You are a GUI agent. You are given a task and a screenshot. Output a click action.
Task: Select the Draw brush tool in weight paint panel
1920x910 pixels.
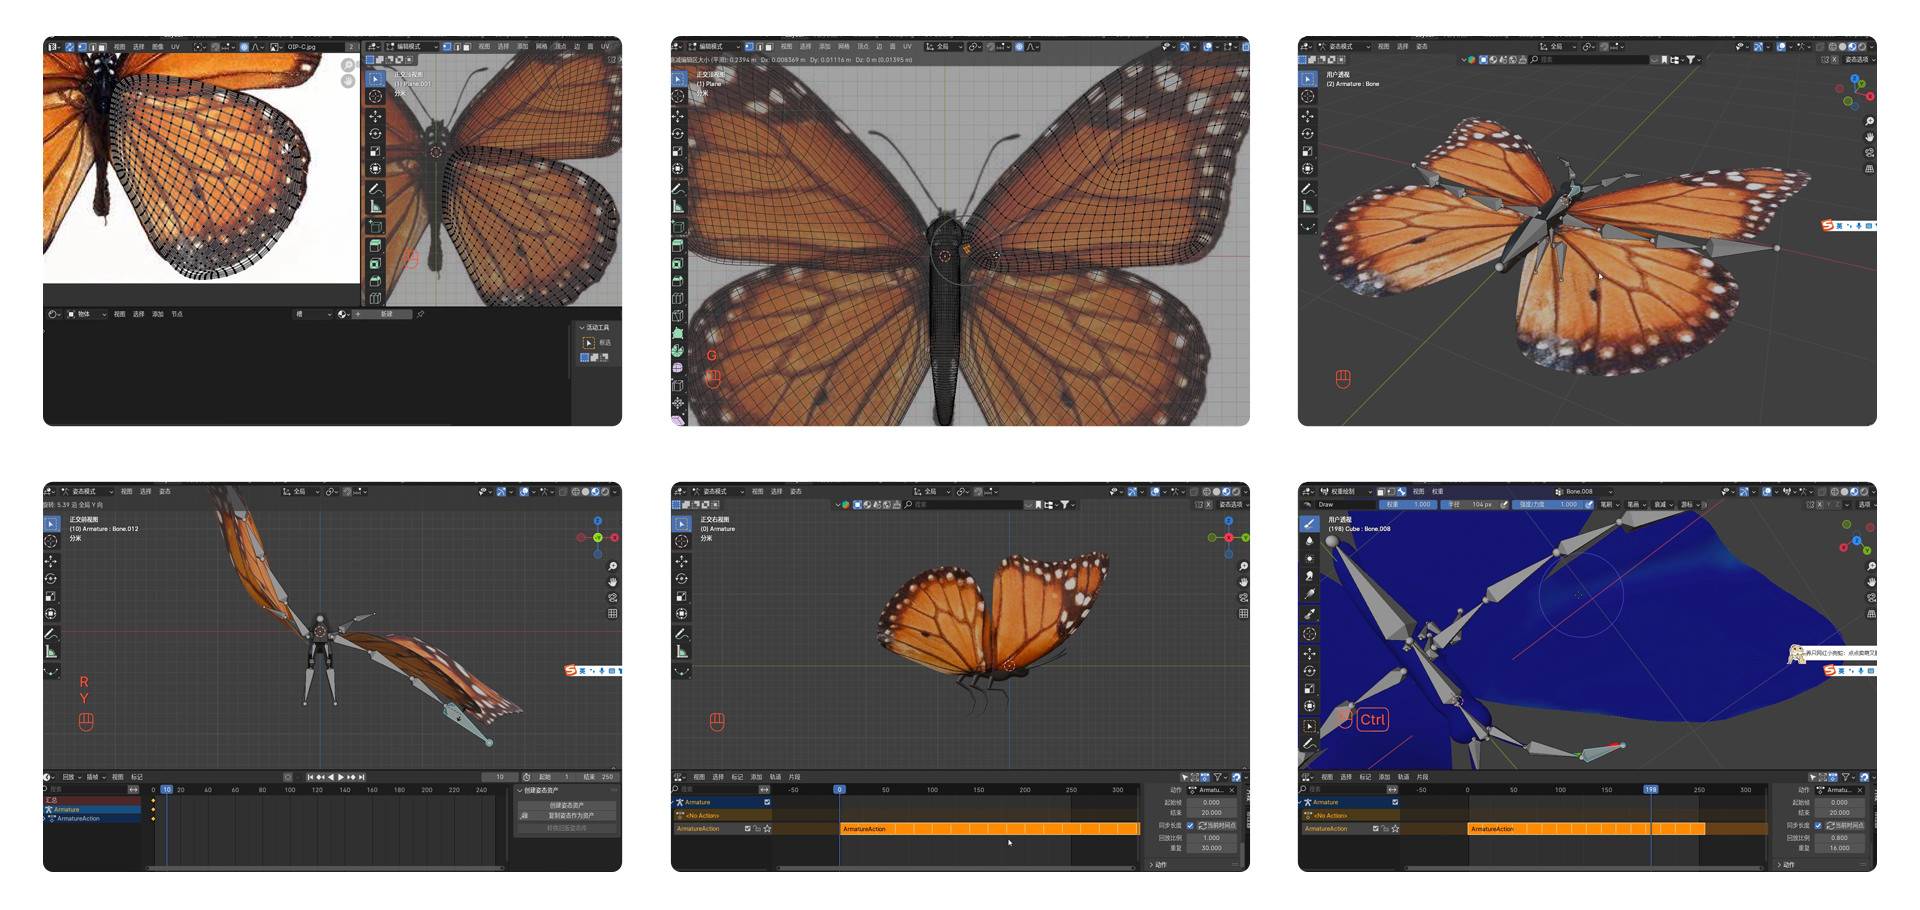(x=1309, y=523)
